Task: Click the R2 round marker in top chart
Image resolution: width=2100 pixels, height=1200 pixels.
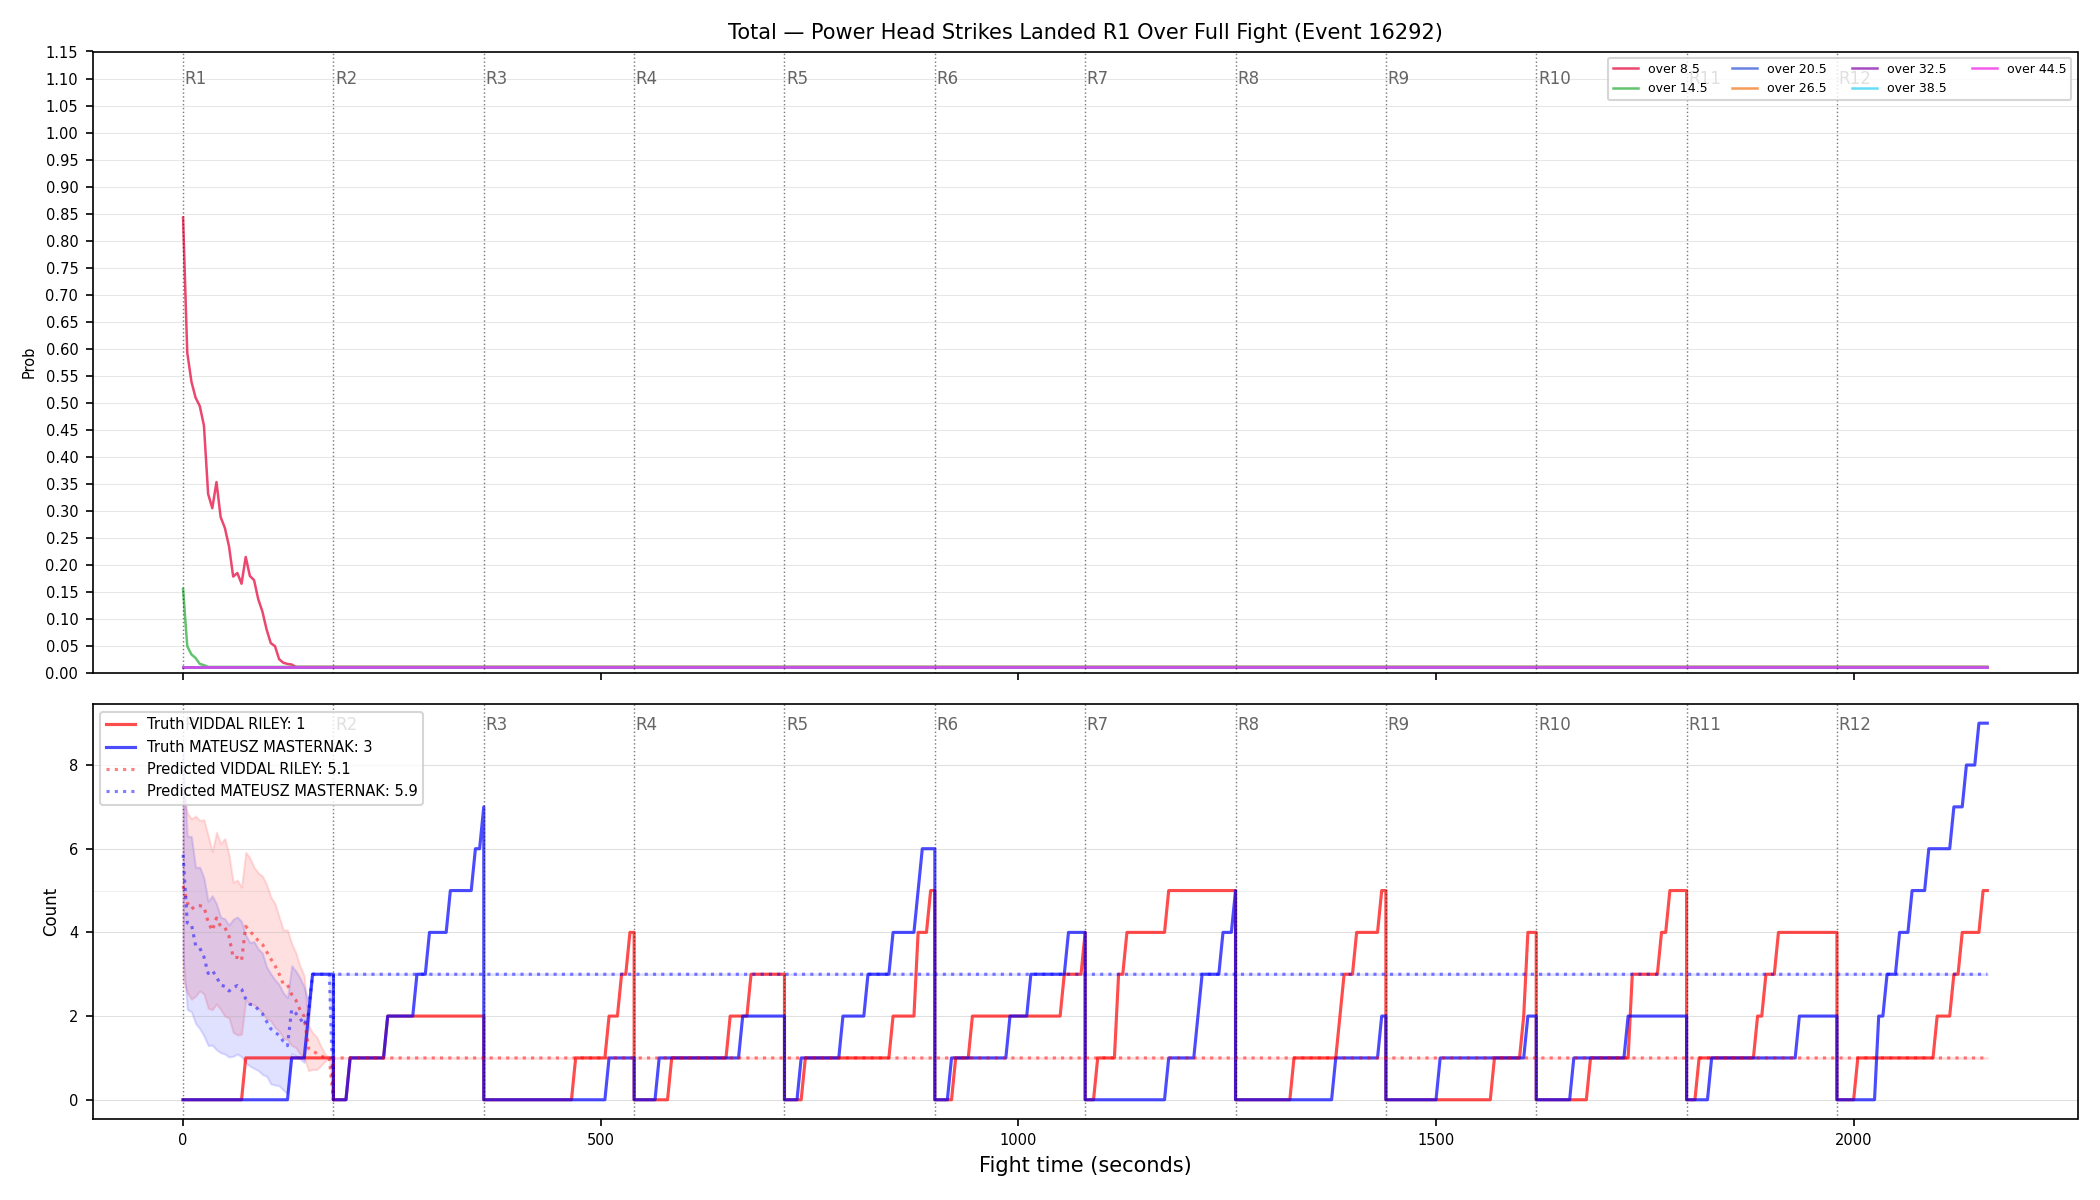Action: point(346,78)
